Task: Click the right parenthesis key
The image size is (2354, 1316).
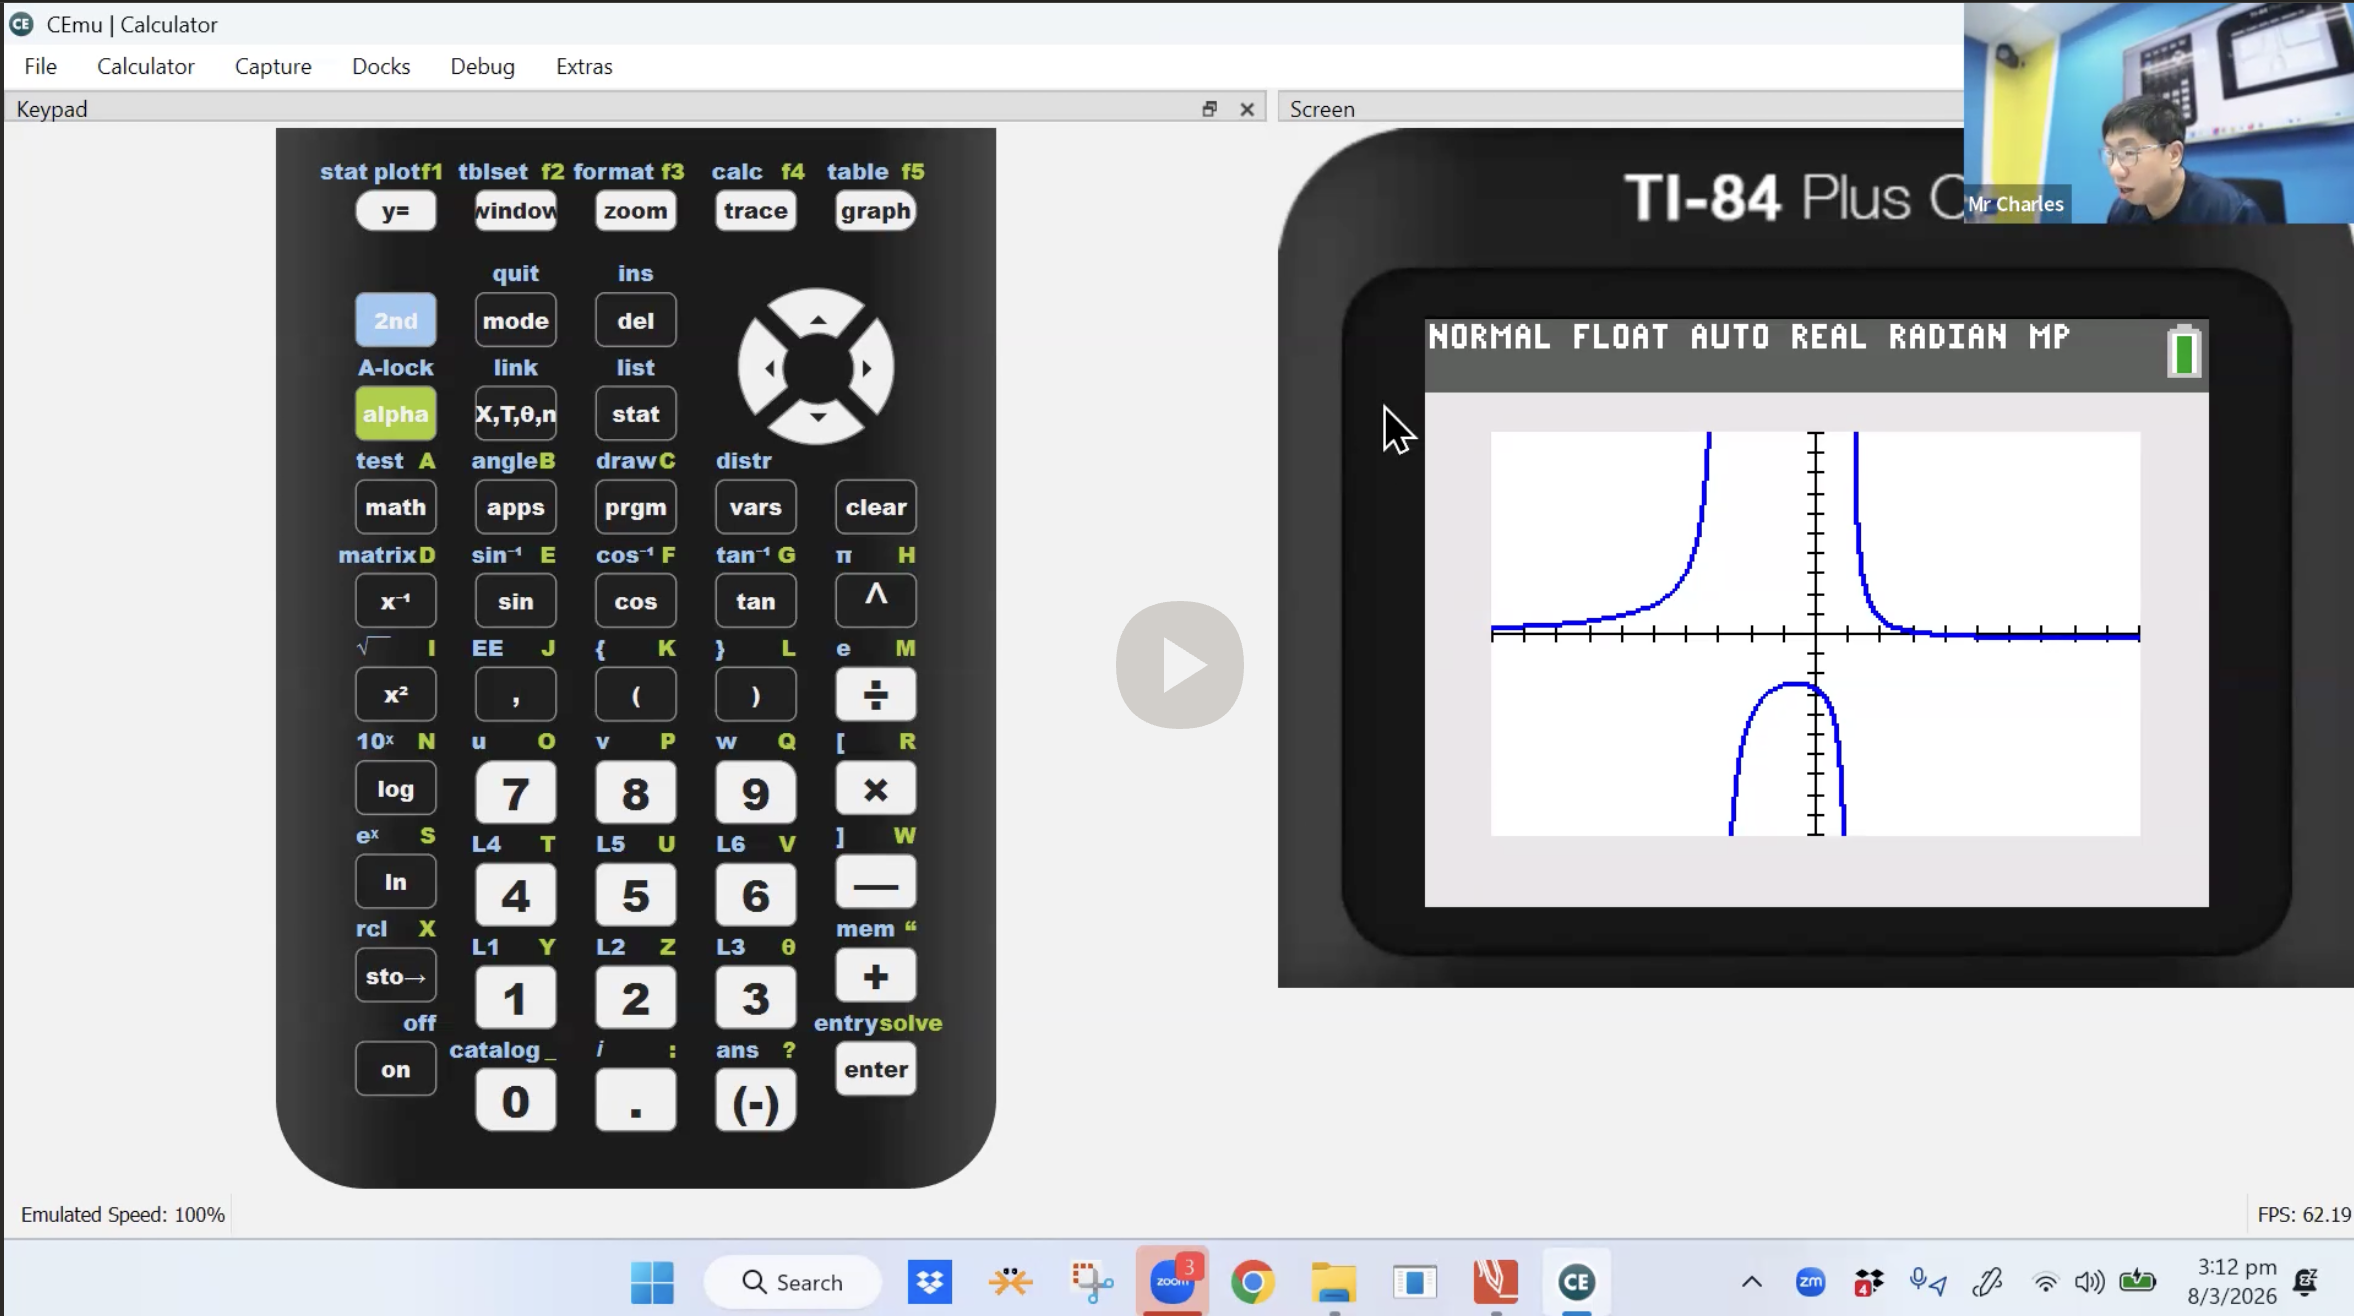Action: (755, 694)
